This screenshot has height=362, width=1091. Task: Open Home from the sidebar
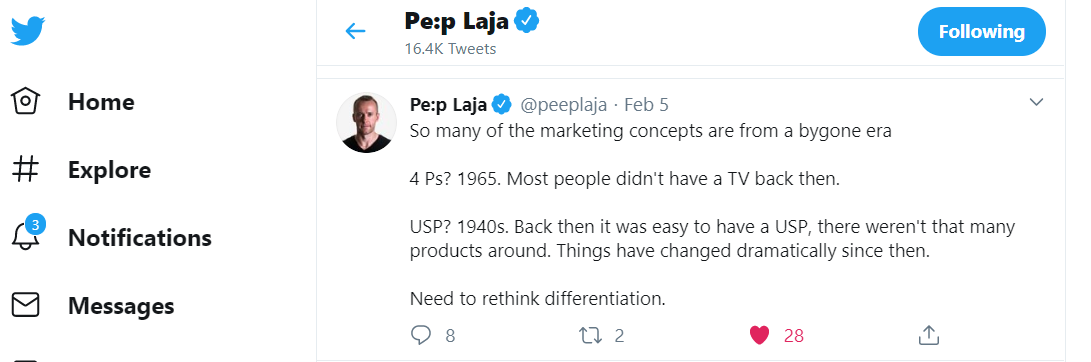click(x=73, y=102)
